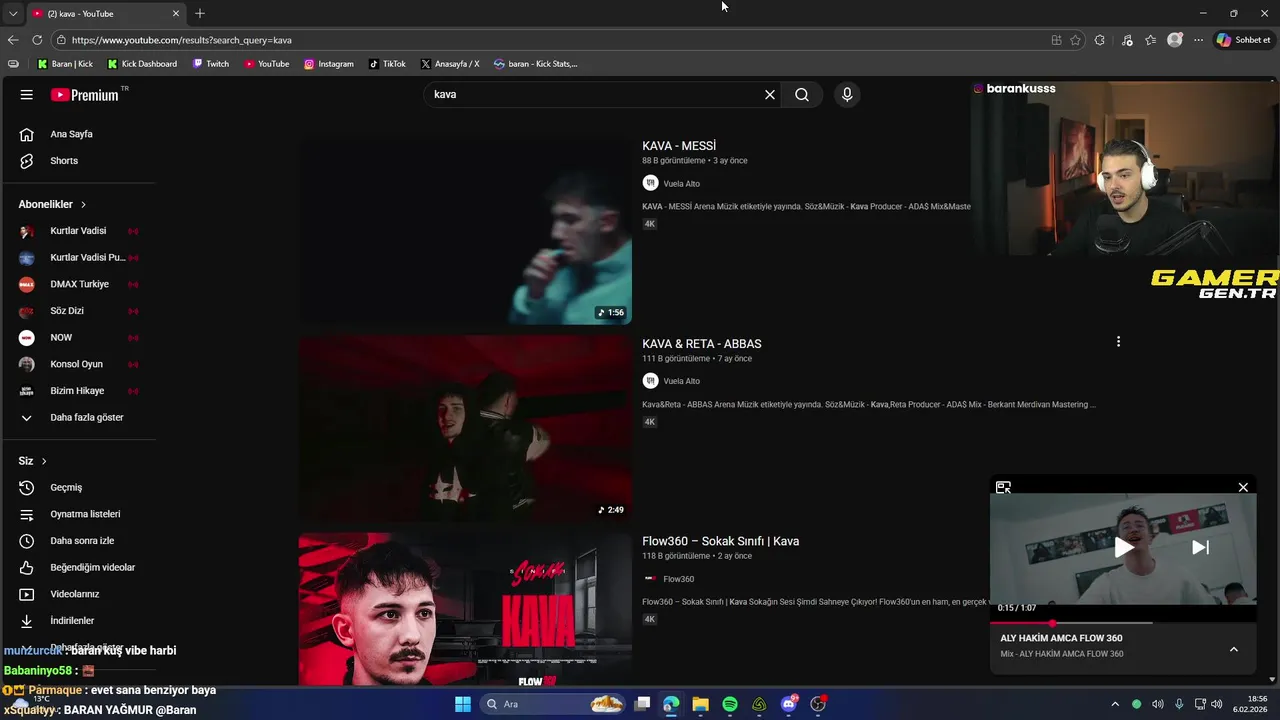Expand the miniplayer to full page
This screenshot has height=720, width=1280.
click(x=1003, y=488)
